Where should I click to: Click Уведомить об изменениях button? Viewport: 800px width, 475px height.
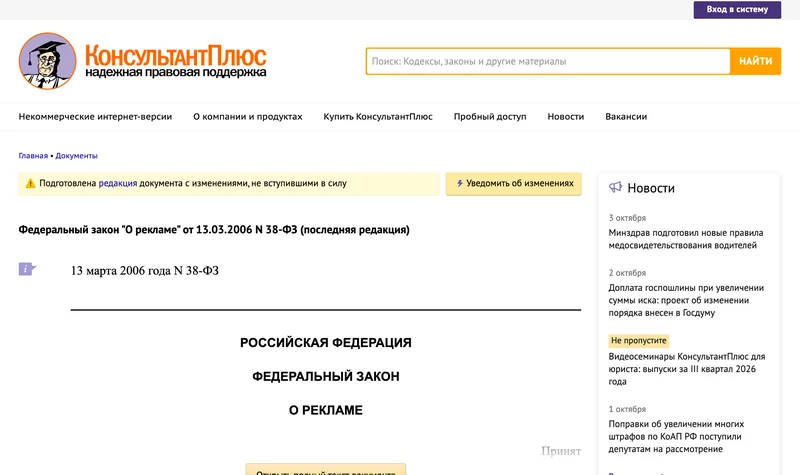pyautogui.click(x=513, y=184)
